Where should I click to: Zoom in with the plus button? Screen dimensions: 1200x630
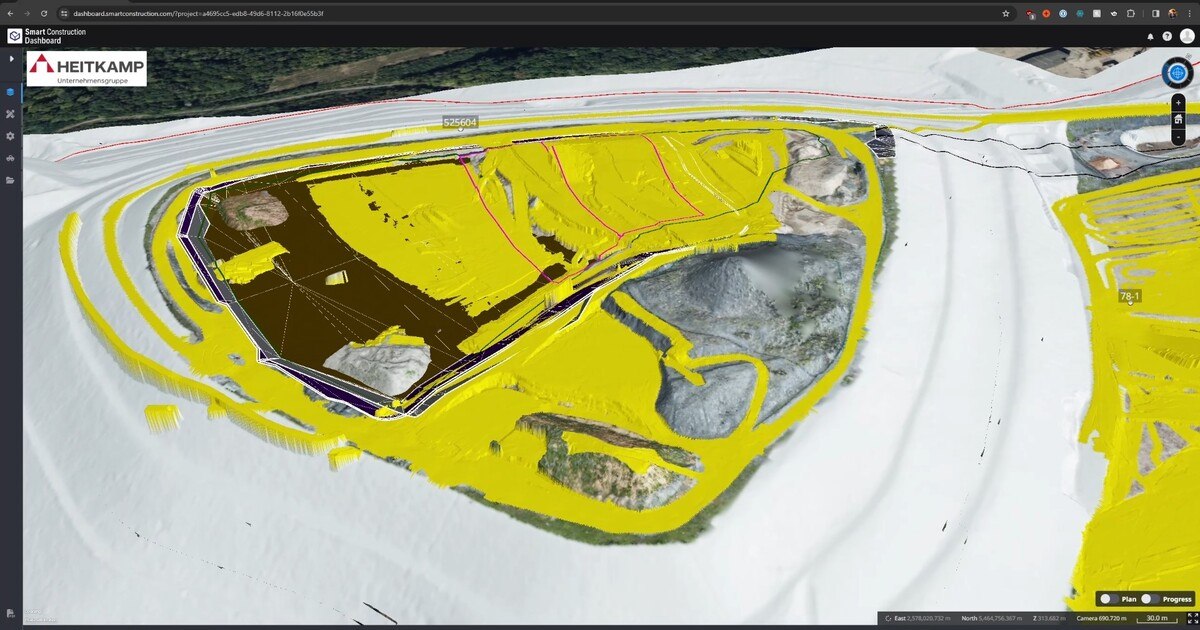(x=1179, y=102)
